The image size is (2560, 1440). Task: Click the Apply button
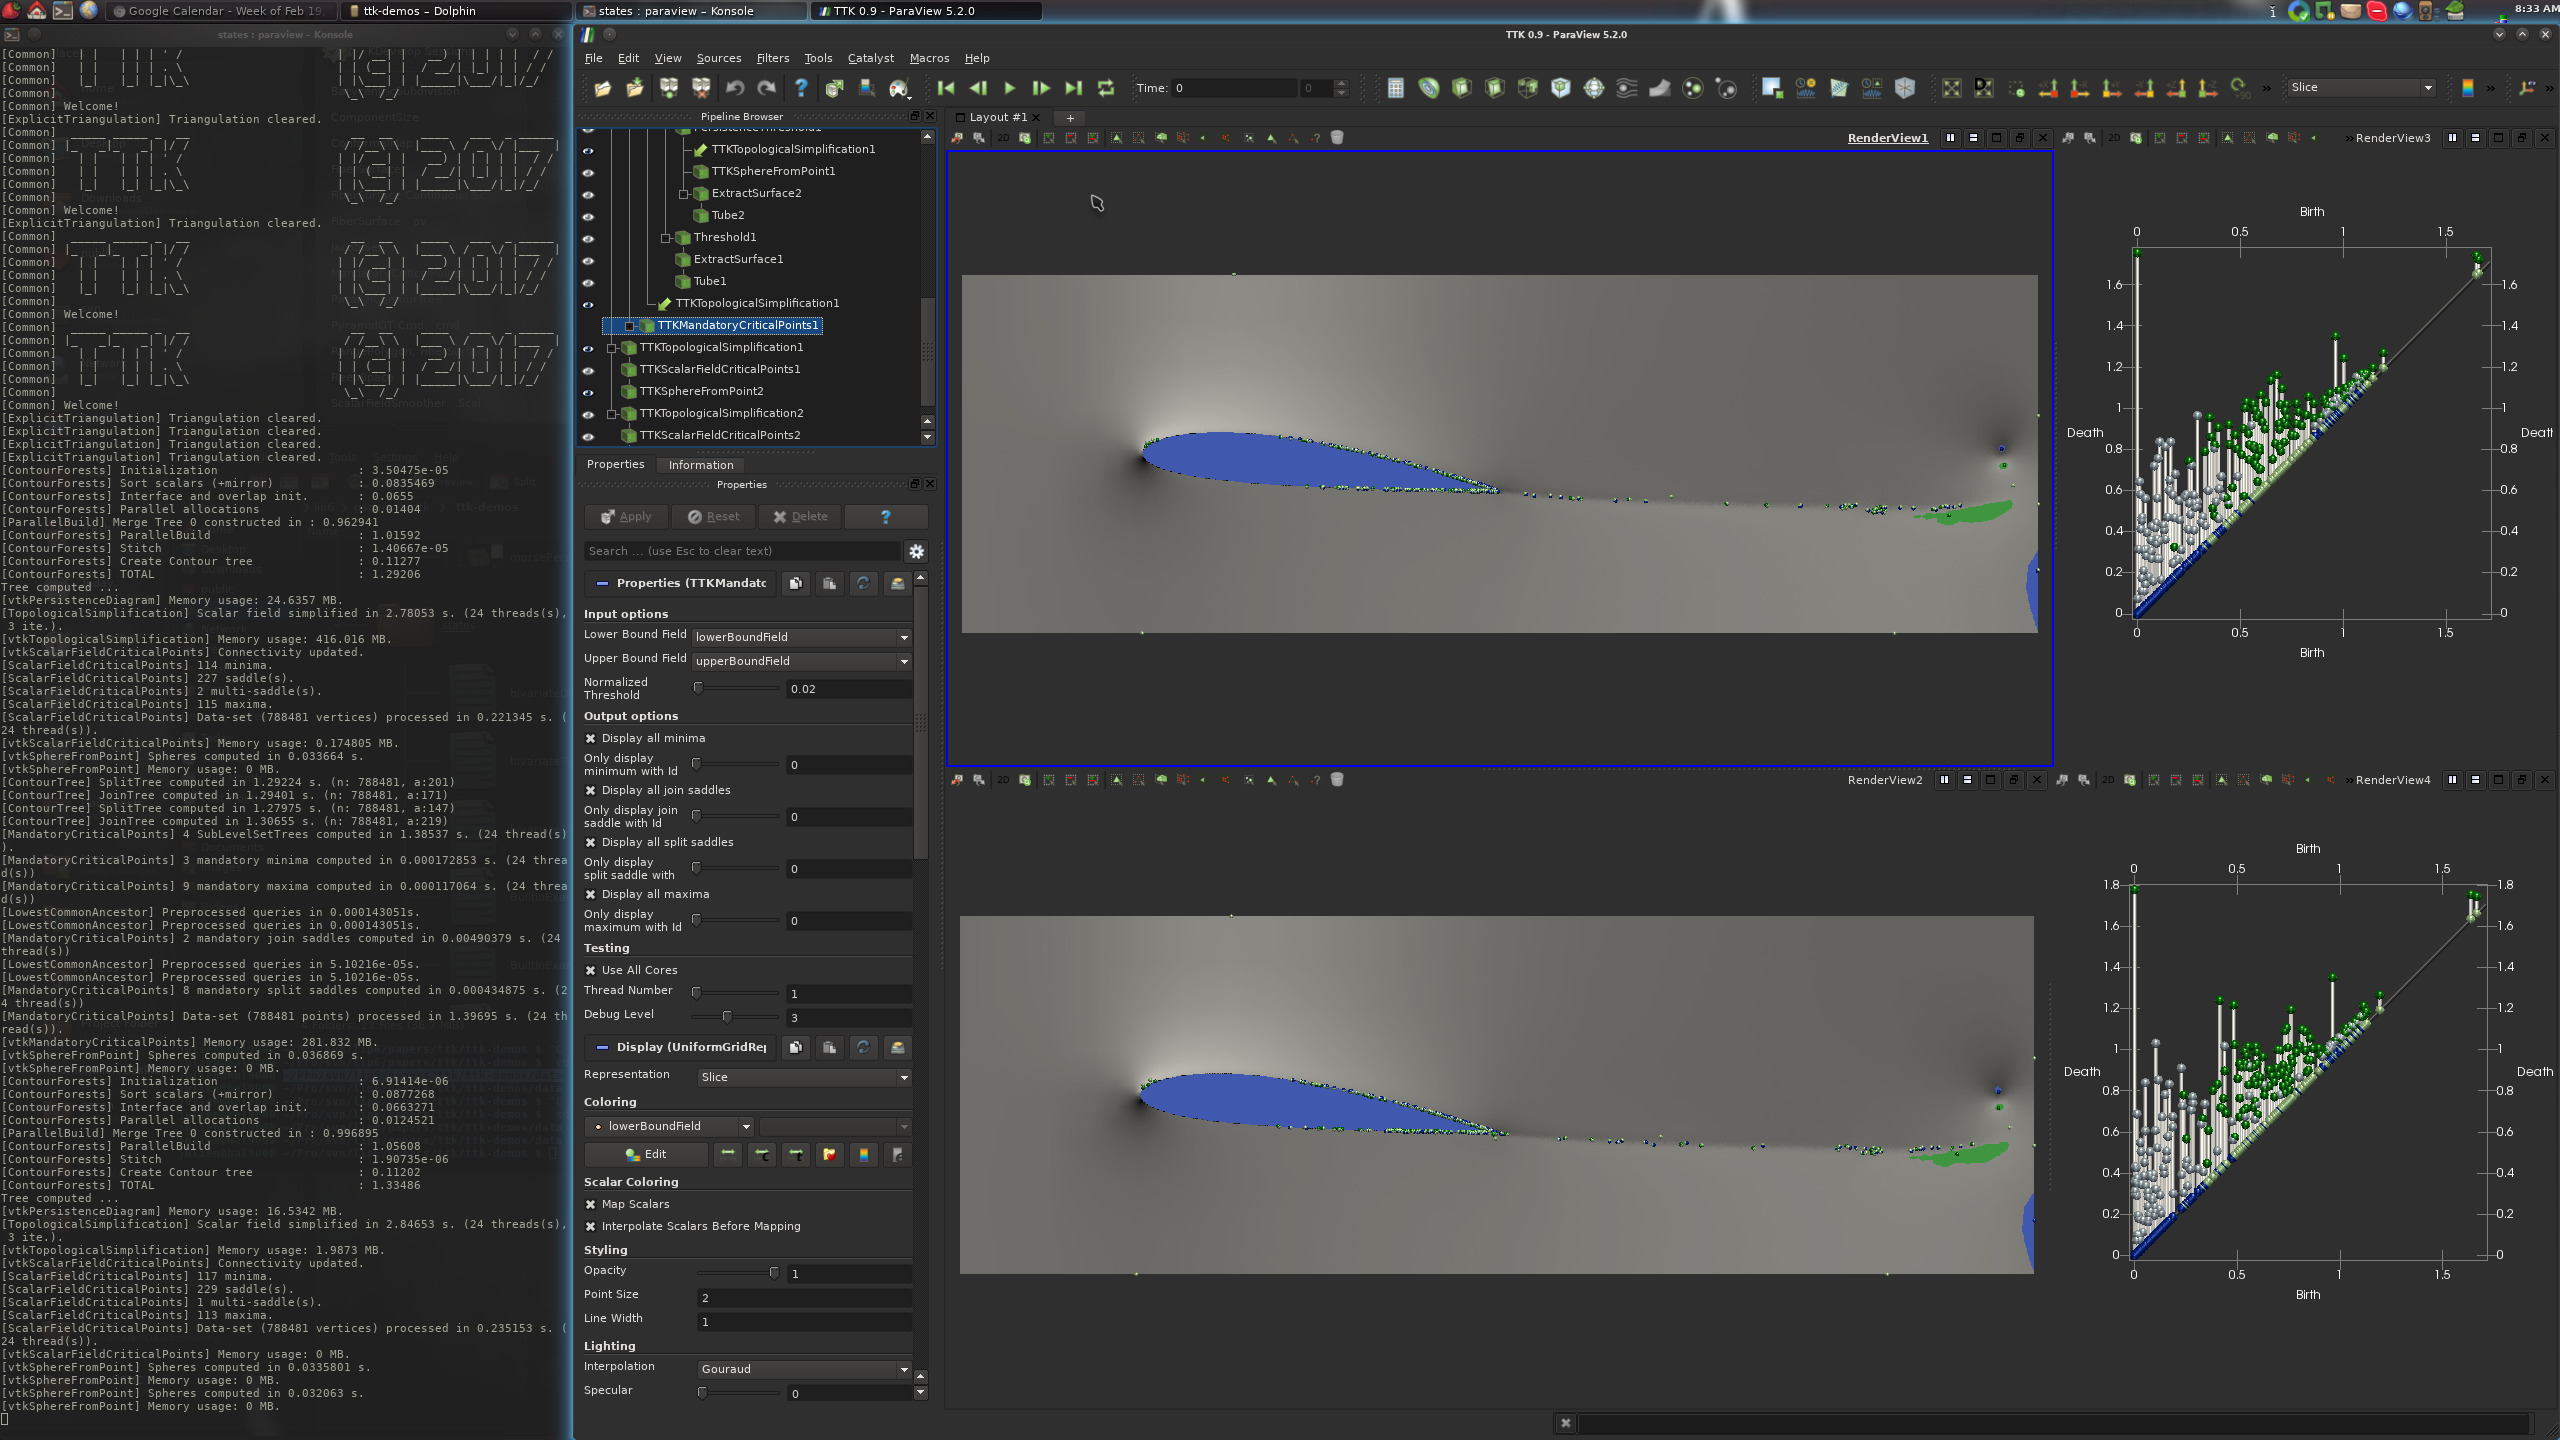tap(626, 517)
